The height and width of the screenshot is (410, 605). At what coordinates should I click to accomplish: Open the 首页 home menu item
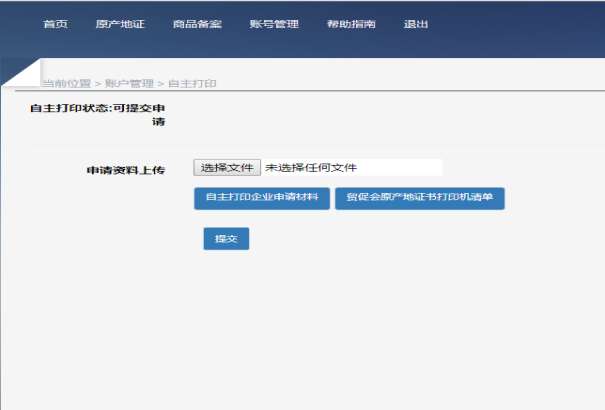[55, 24]
